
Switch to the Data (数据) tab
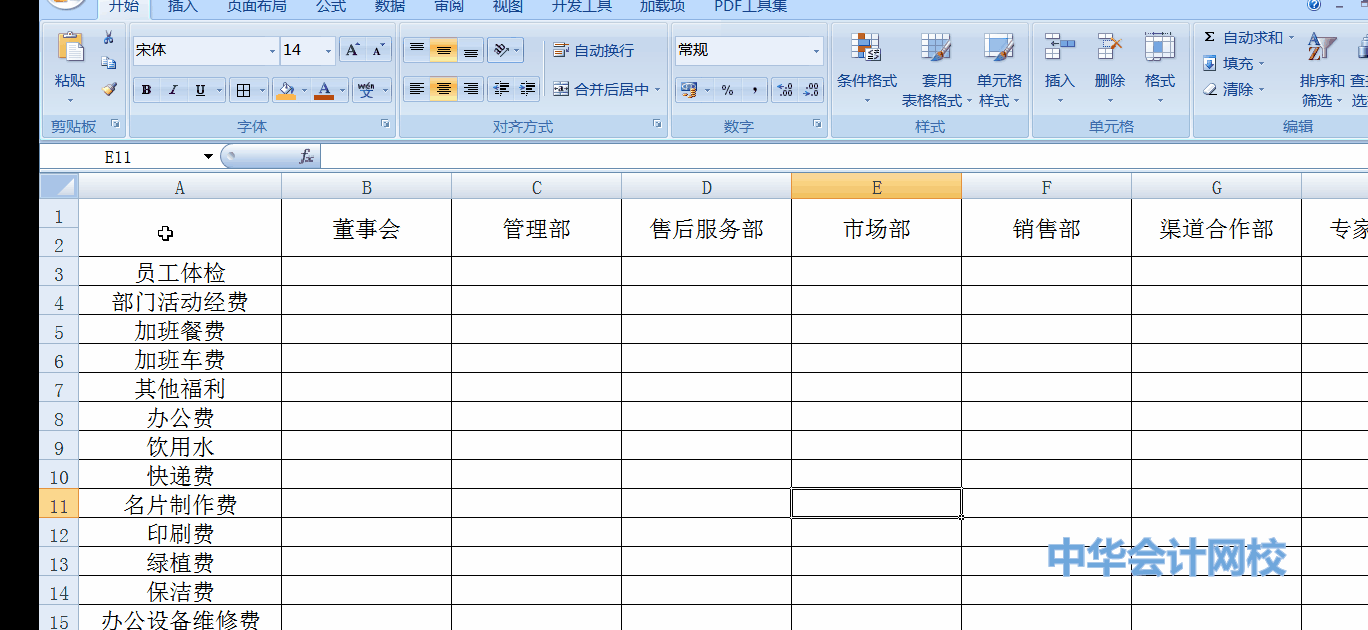point(390,7)
